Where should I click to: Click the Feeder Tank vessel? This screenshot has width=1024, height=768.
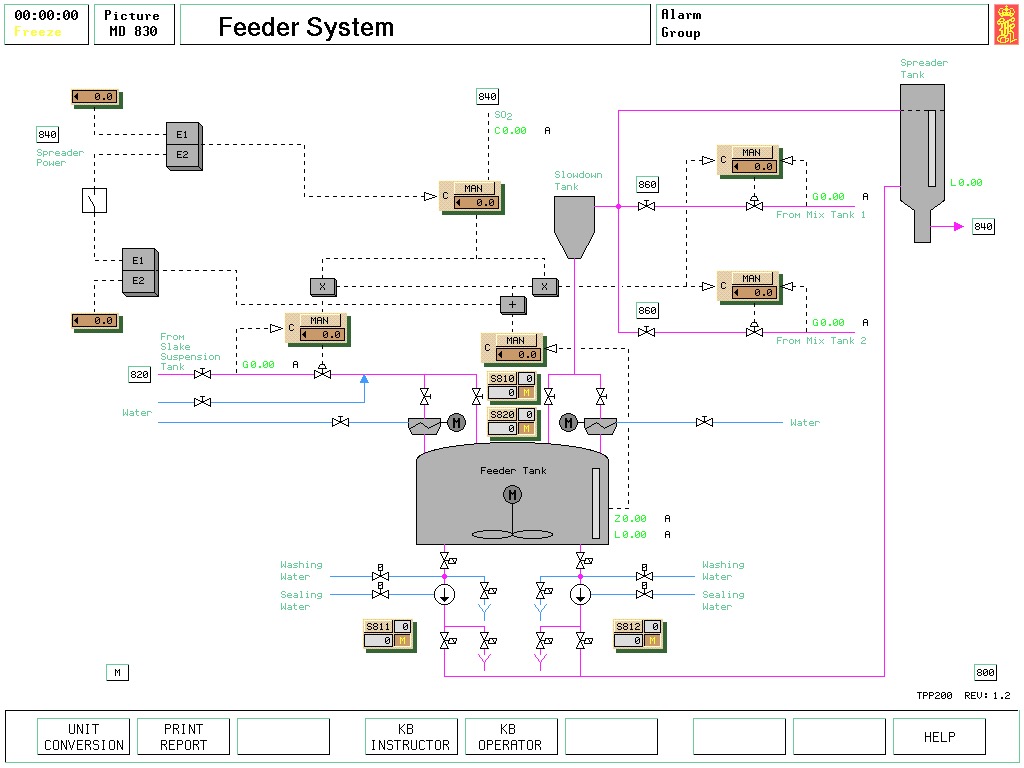click(513, 494)
